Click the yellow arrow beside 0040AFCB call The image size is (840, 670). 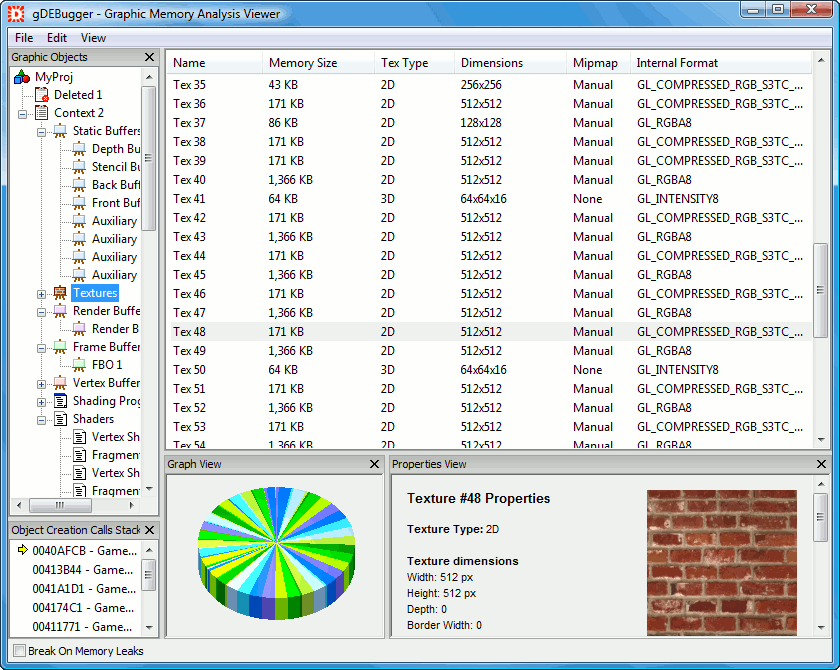point(21,550)
